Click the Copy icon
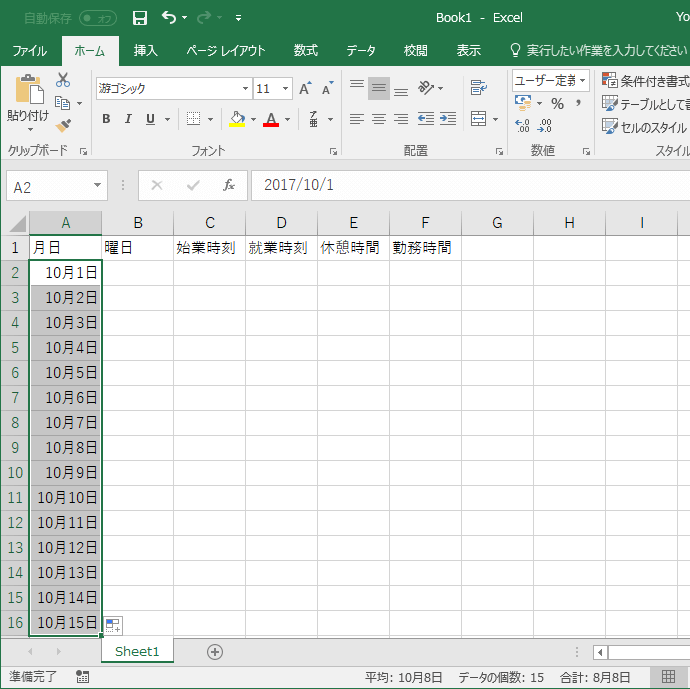The image size is (690, 689). click(x=62, y=103)
